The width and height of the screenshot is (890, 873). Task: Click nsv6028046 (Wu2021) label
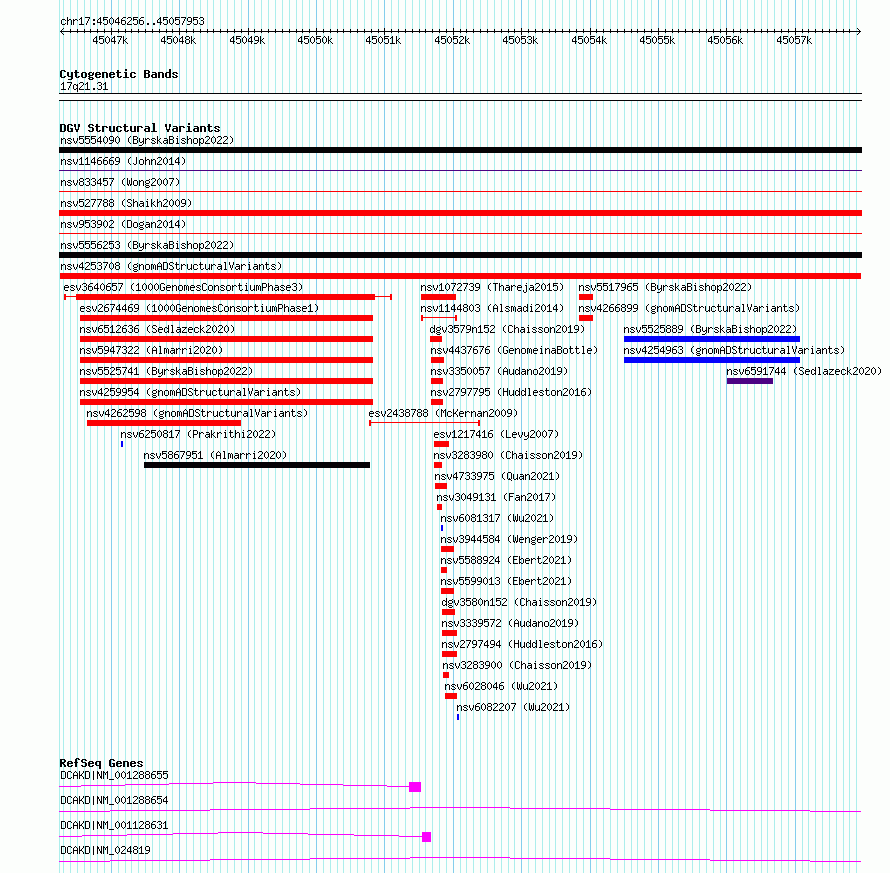[501, 686]
